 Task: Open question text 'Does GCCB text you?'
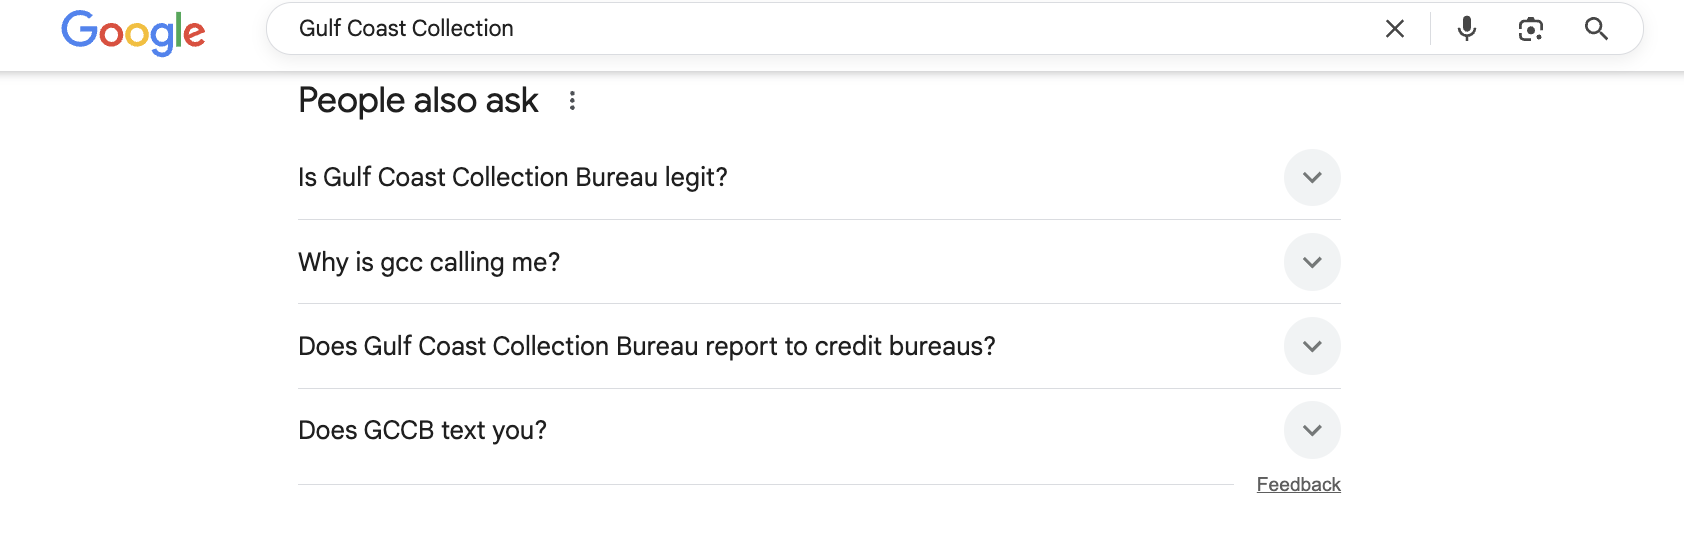click(x=423, y=430)
